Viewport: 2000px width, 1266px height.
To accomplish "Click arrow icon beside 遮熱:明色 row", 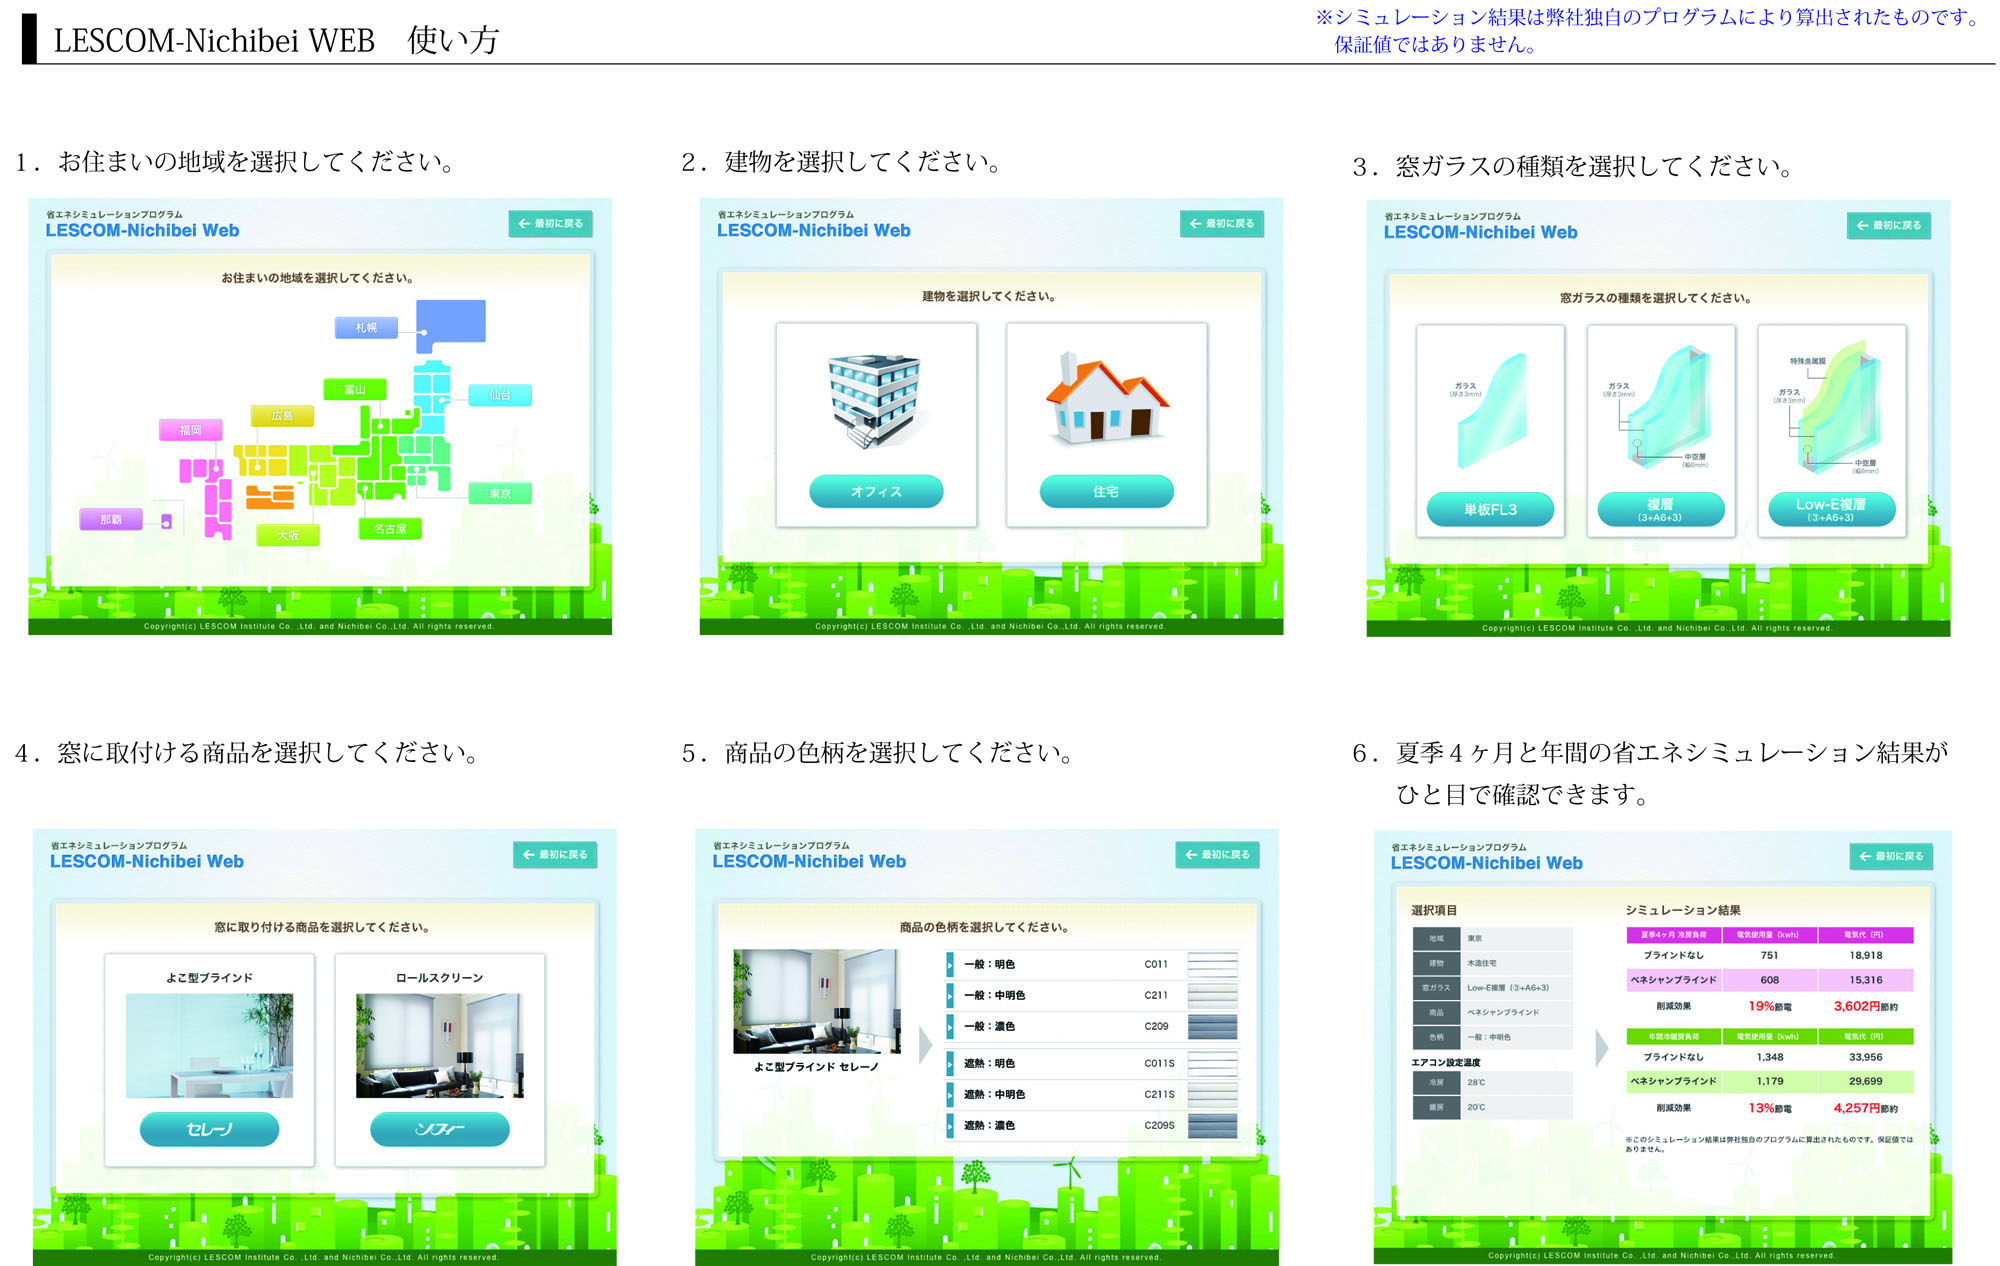I will [x=950, y=1064].
